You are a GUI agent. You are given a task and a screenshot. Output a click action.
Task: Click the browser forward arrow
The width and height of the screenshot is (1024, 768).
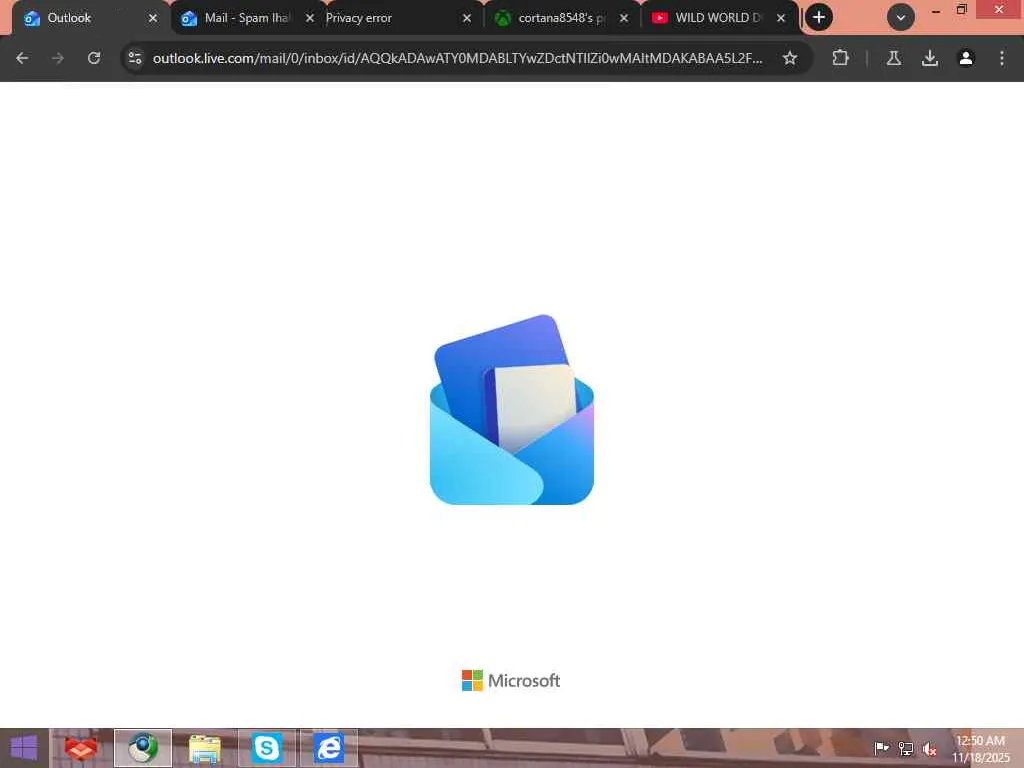click(x=58, y=58)
